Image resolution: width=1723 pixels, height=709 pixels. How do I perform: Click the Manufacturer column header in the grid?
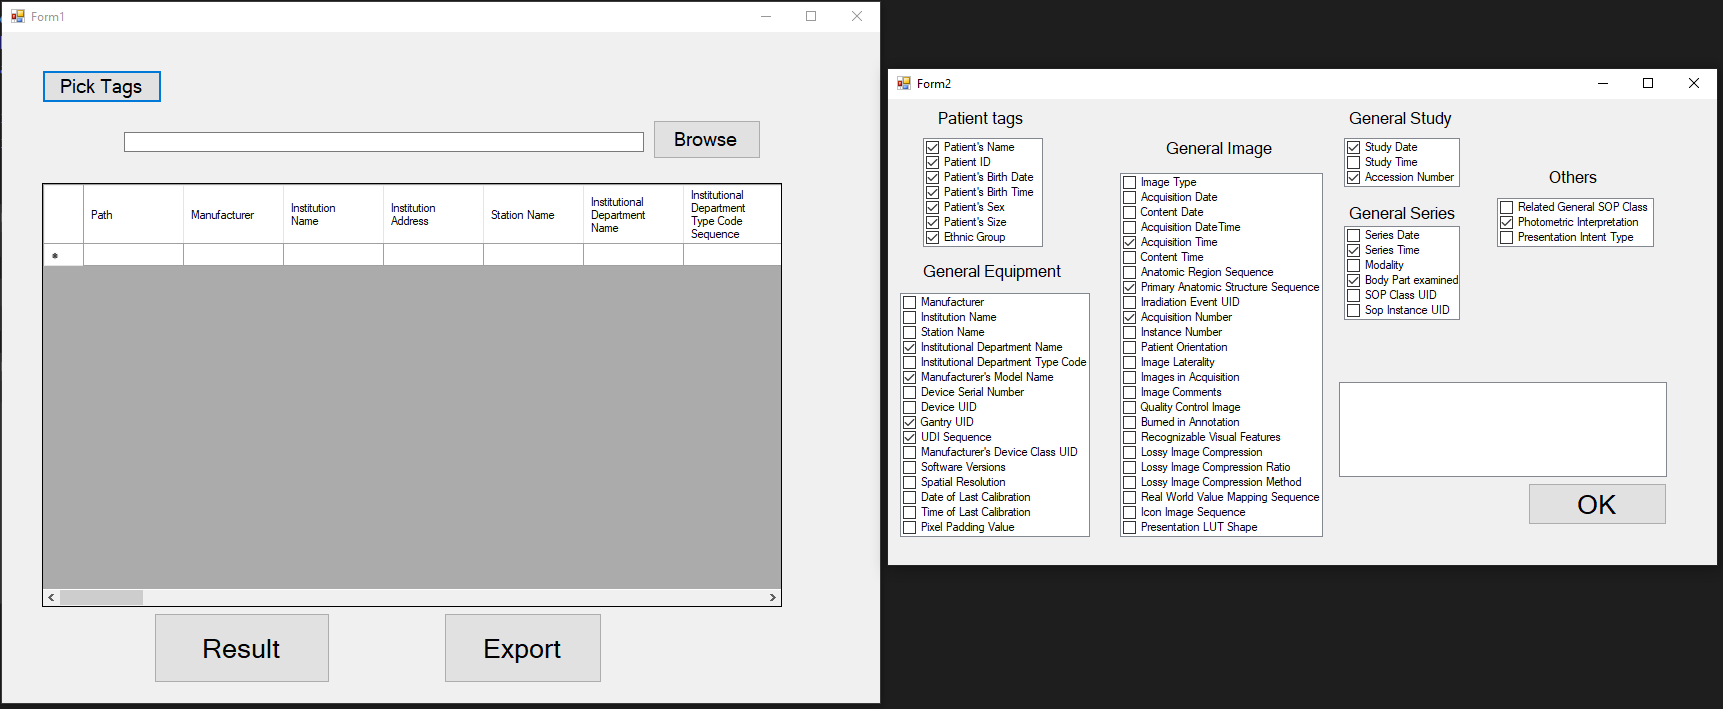point(233,214)
